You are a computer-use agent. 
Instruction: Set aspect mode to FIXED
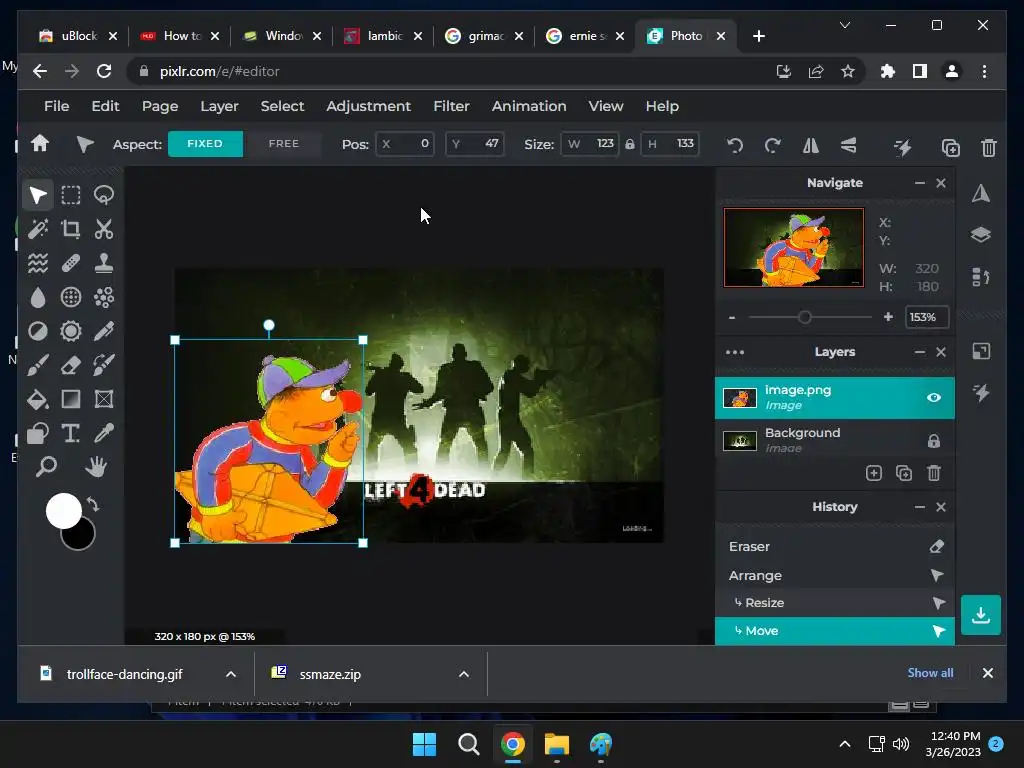[205, 144]
